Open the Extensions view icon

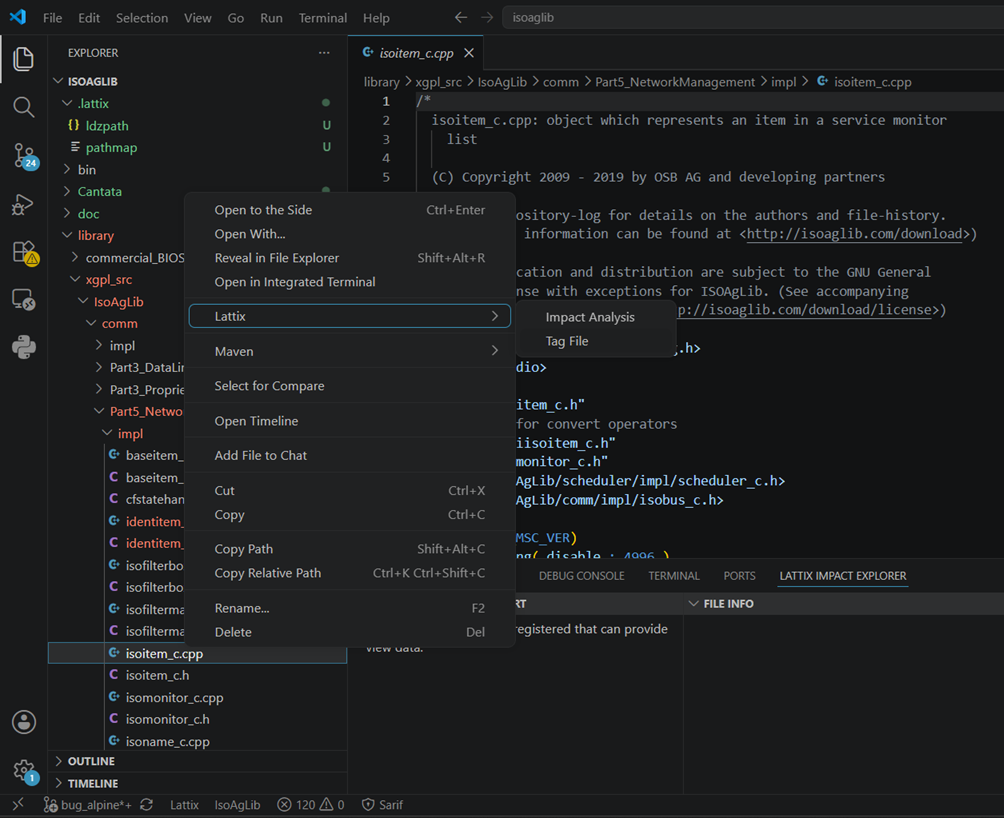point(25,253)
